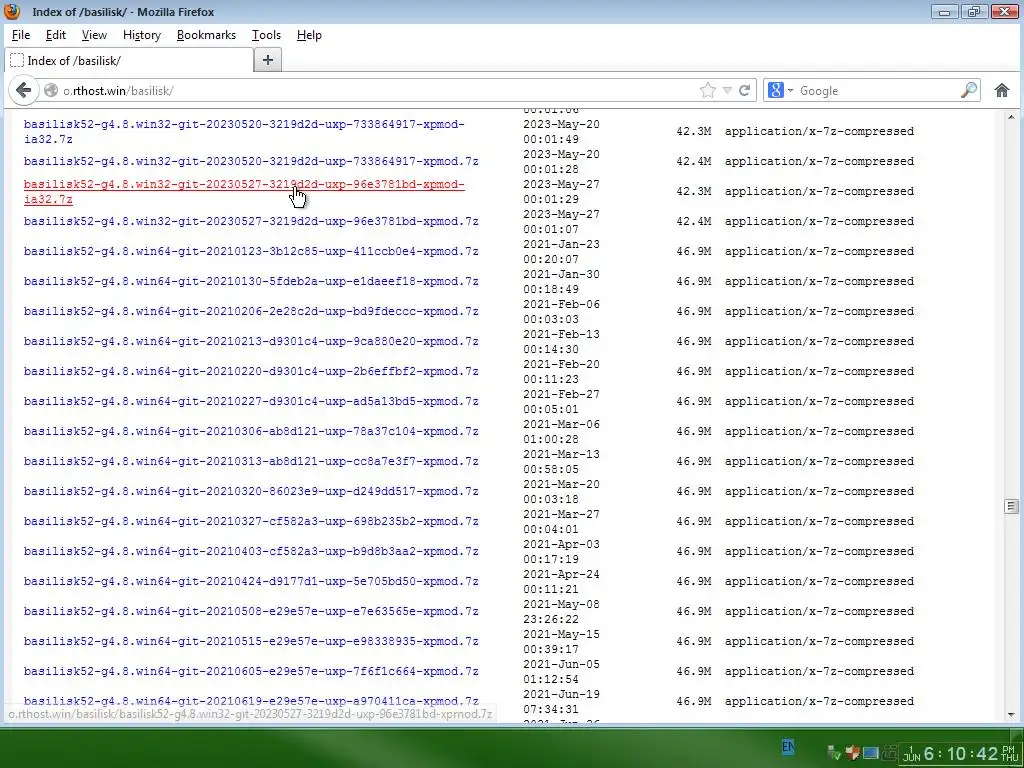The image size is (1024, 768).
Task: Download win32 20230527 uxp-96e3781bd-xpmod.7z file
Action: [x=251, y=221]
